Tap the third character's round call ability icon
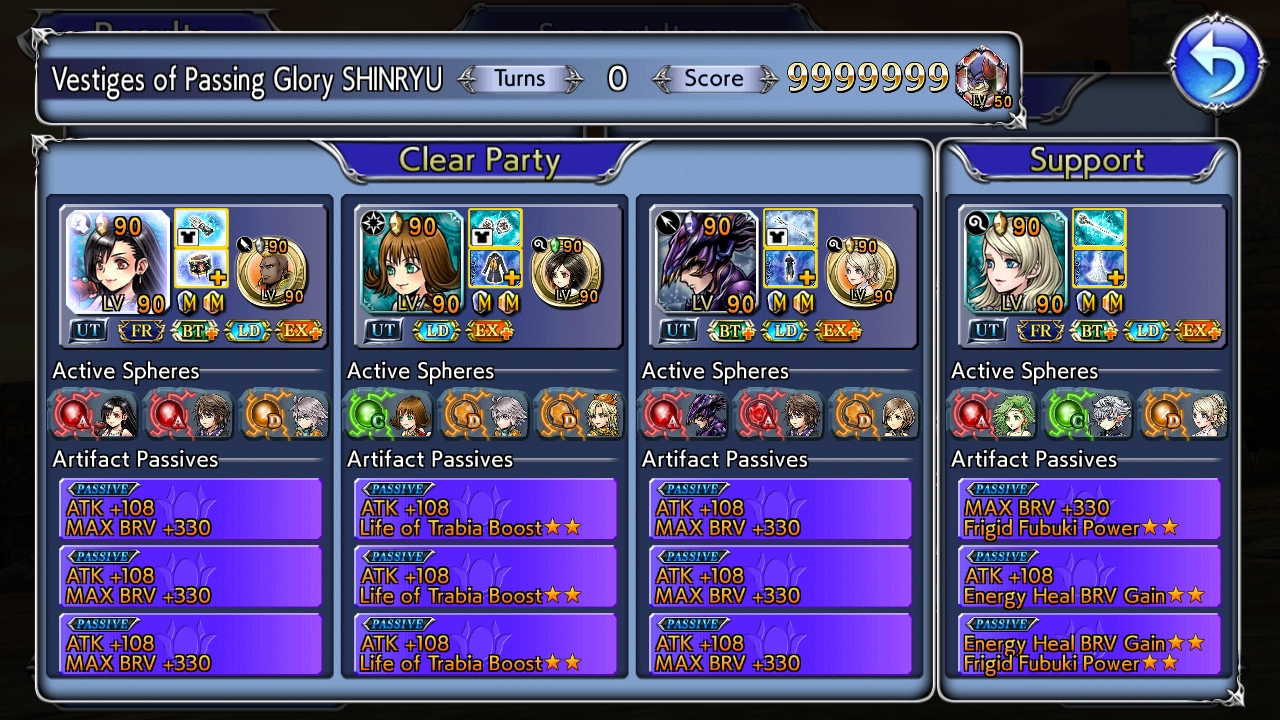 (x=861, y=270)
